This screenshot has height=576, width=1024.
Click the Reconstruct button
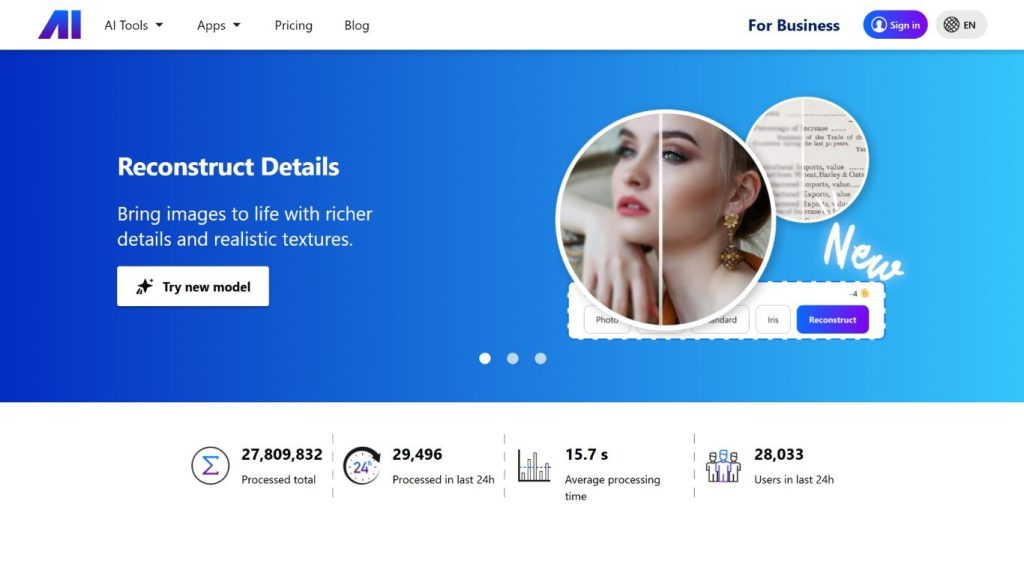tap(833, 319)
